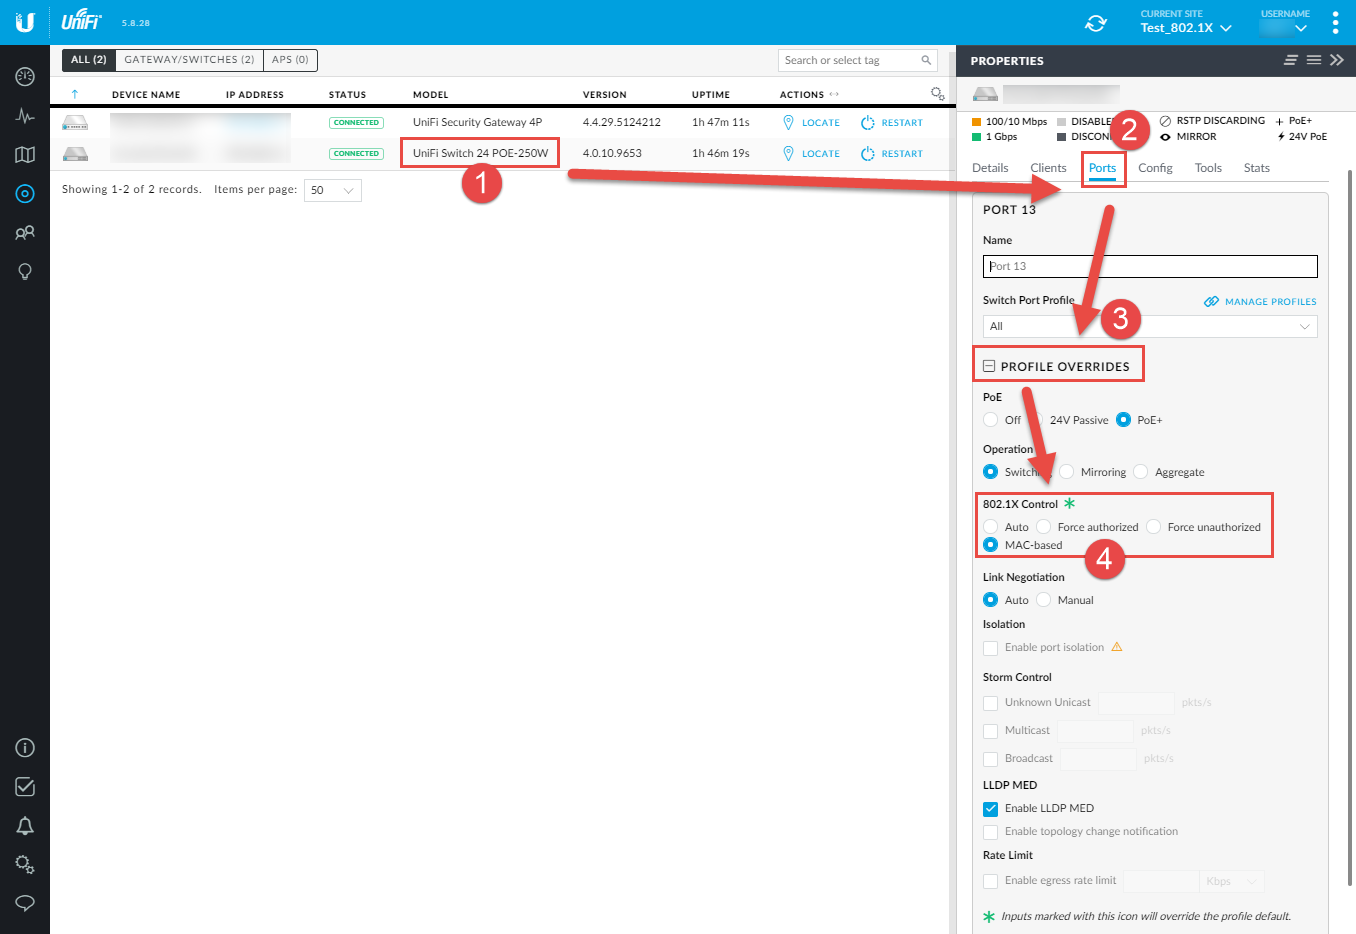
Task: Click RESTART for Security Gateway
Action: click(902, 123)
